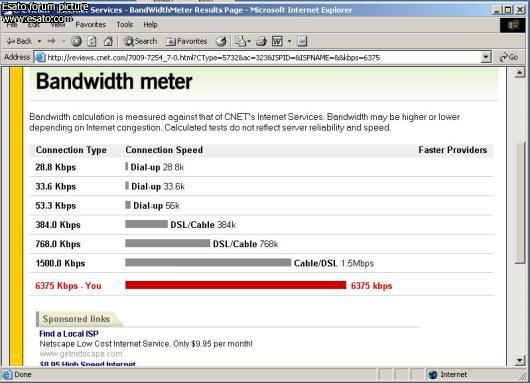
Task: Open the Edit with Word dropdown arrow
Action: [289, 41]
